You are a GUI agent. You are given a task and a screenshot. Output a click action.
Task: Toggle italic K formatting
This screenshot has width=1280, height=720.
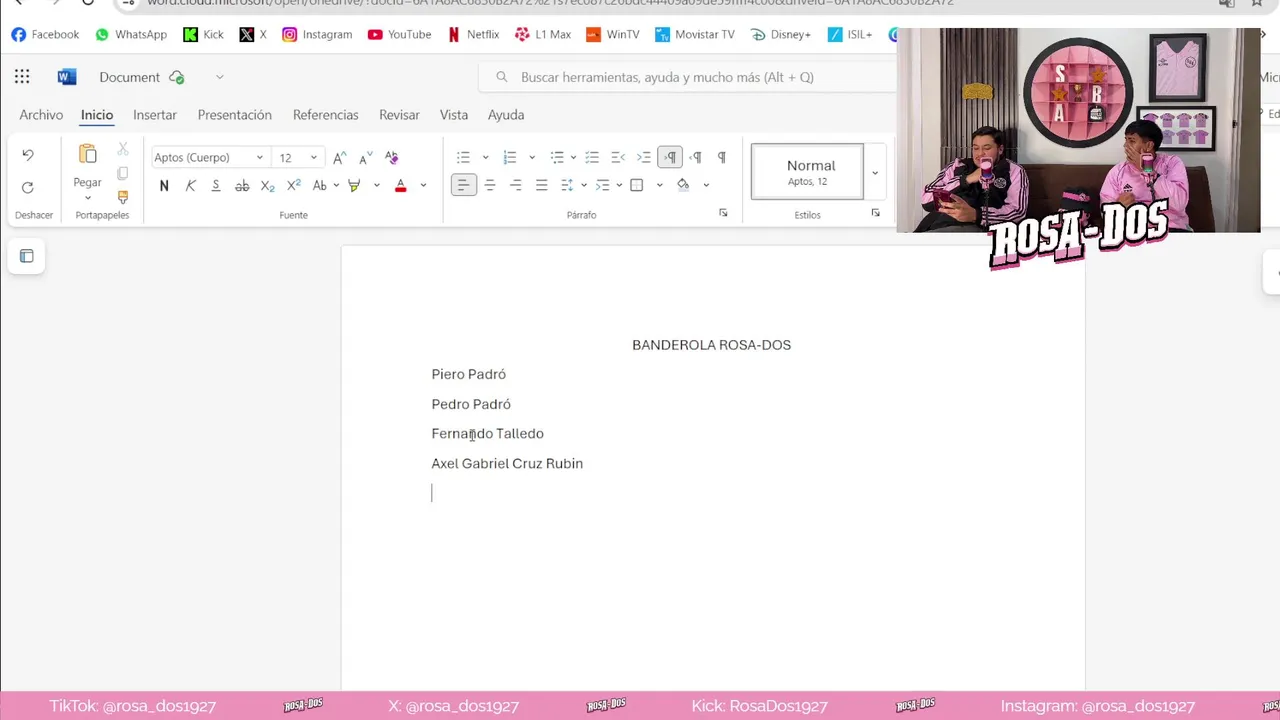point(190,185)
